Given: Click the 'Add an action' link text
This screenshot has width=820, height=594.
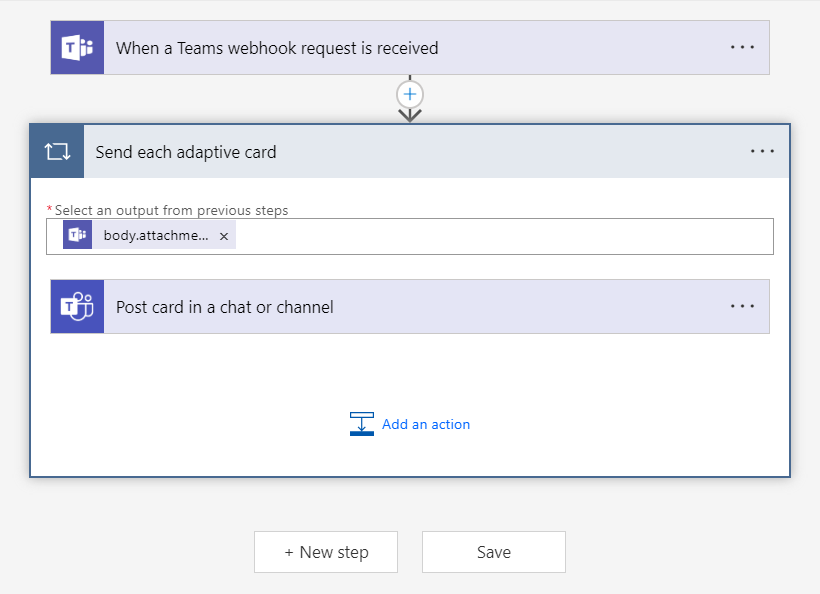Looking at the screenshot, I should tap(426, 424).
